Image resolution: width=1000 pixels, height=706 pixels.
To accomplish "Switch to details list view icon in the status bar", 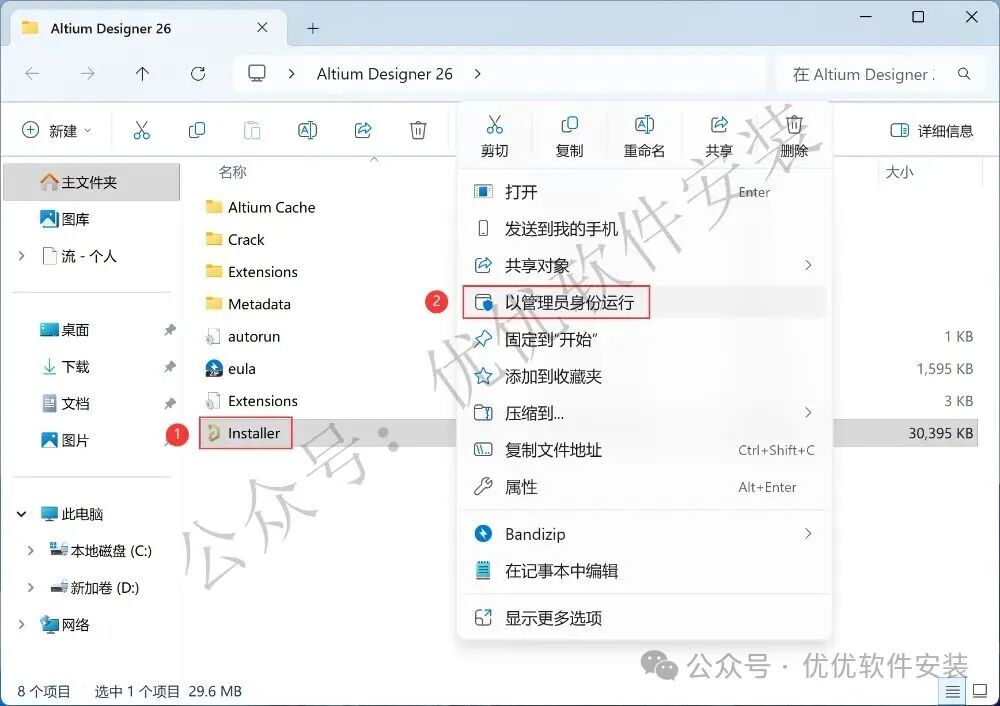I will coord(953,691).
